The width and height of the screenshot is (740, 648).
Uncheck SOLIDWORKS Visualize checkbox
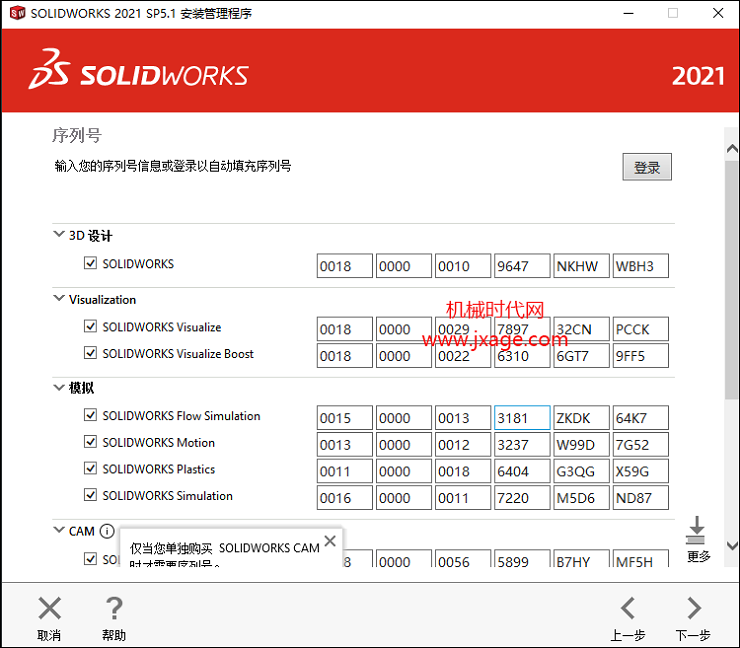[x=90, y=326]
